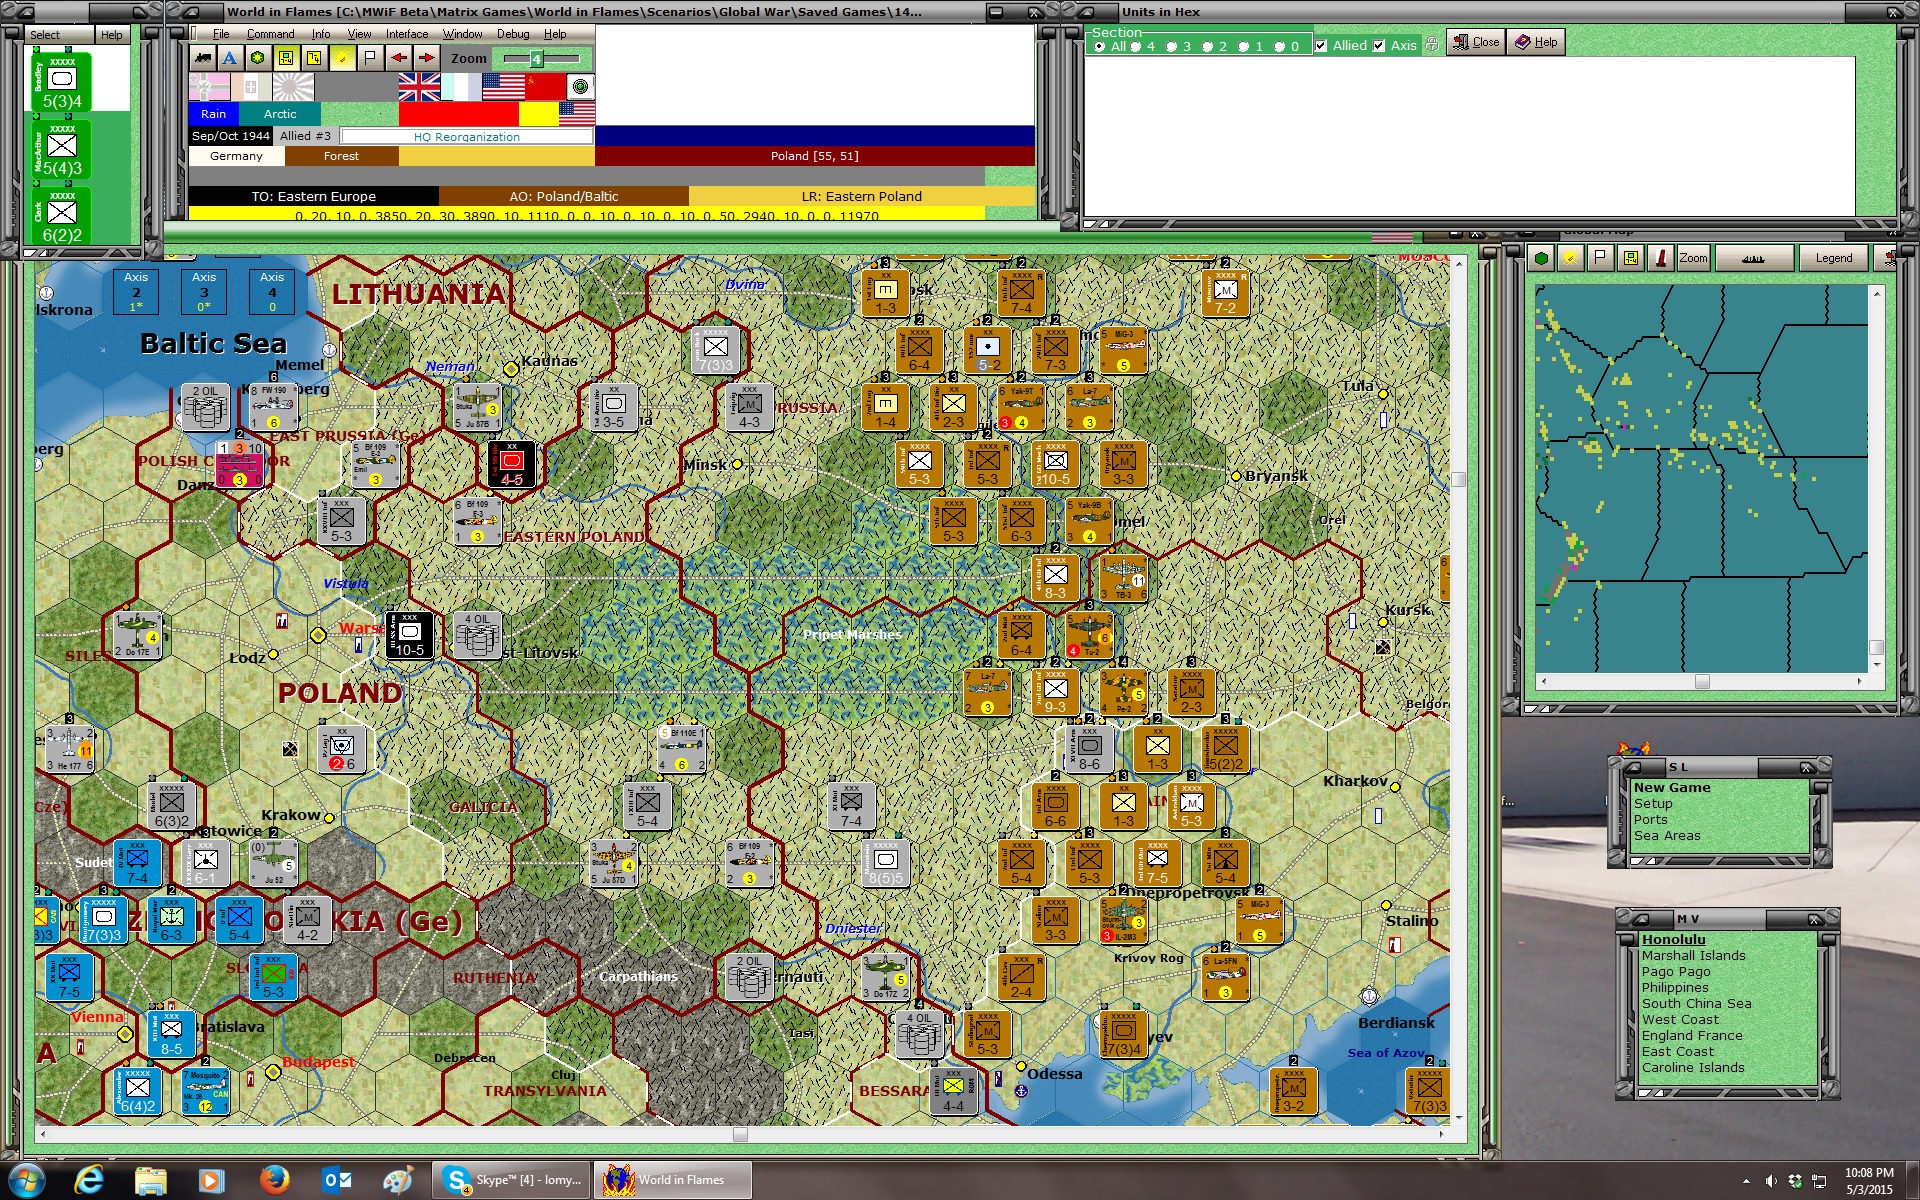Uncheck the Allied checkbox
Viewport: 1920px width, 1200px height.
pos(1321,46)
